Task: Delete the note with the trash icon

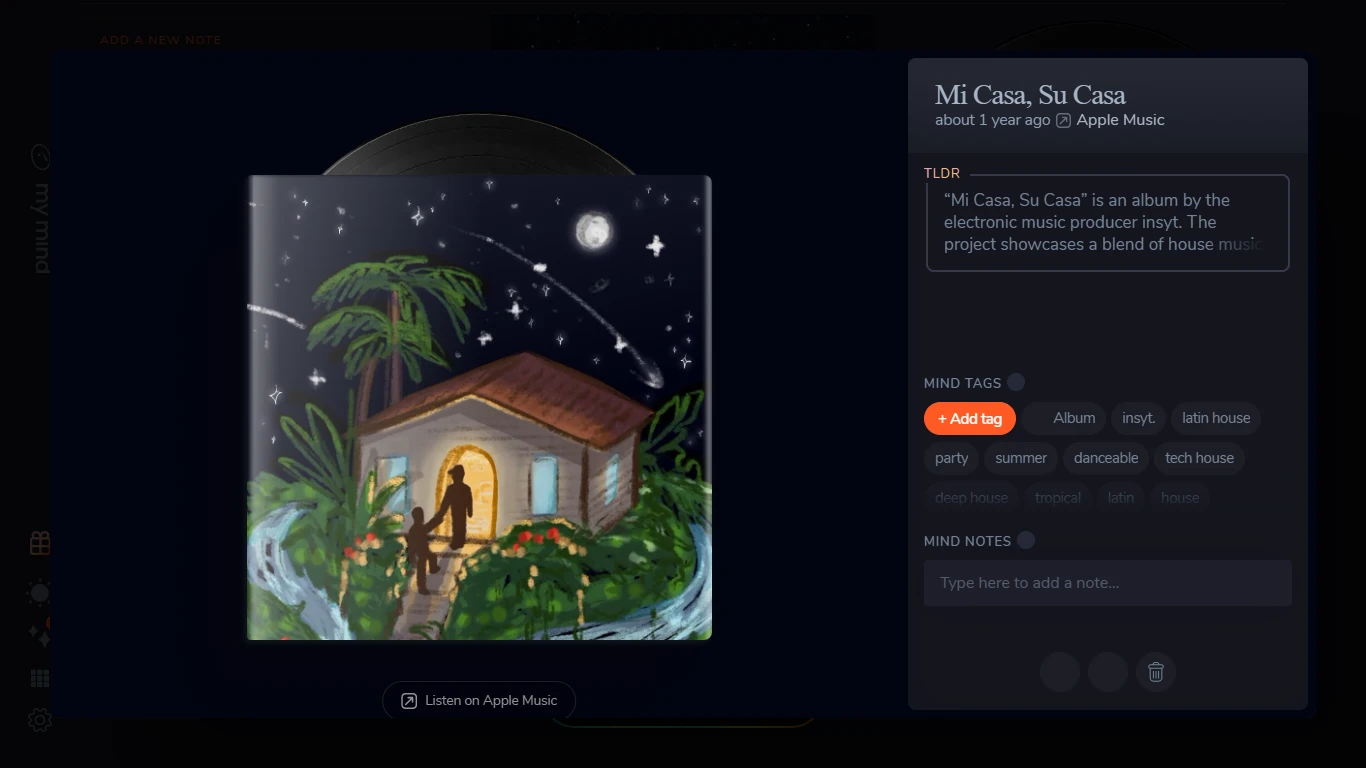Action: coord(1156,672)
